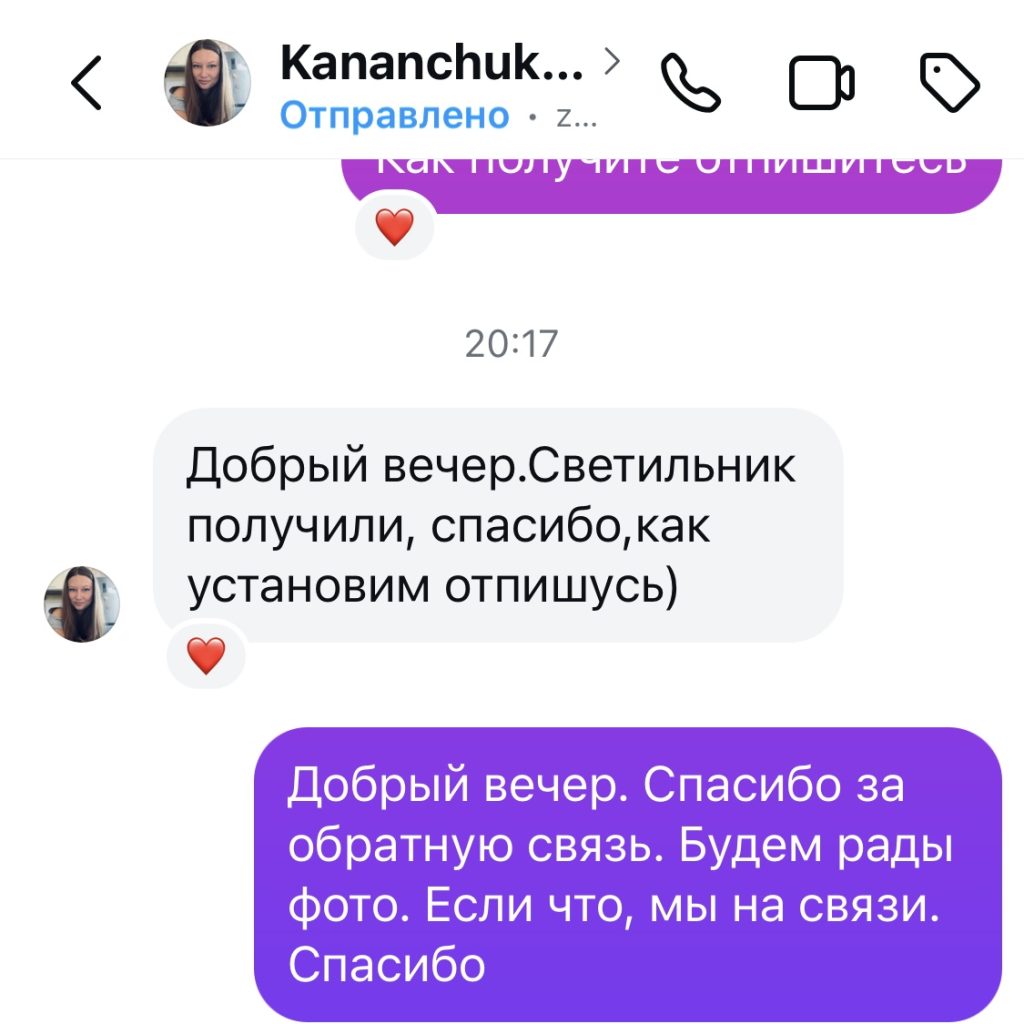
Task: Tap the blue Отправлено status text
Action: click(x=394, y=116)
